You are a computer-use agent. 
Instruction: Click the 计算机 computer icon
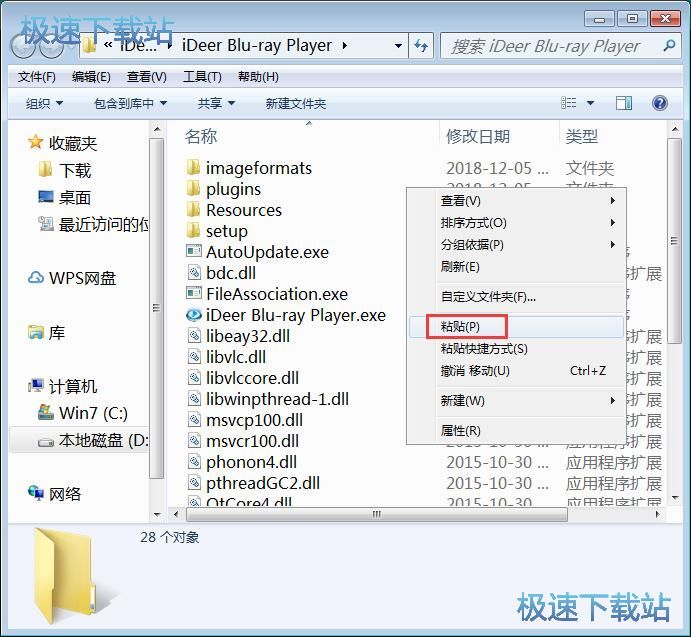tap(36, 386)
